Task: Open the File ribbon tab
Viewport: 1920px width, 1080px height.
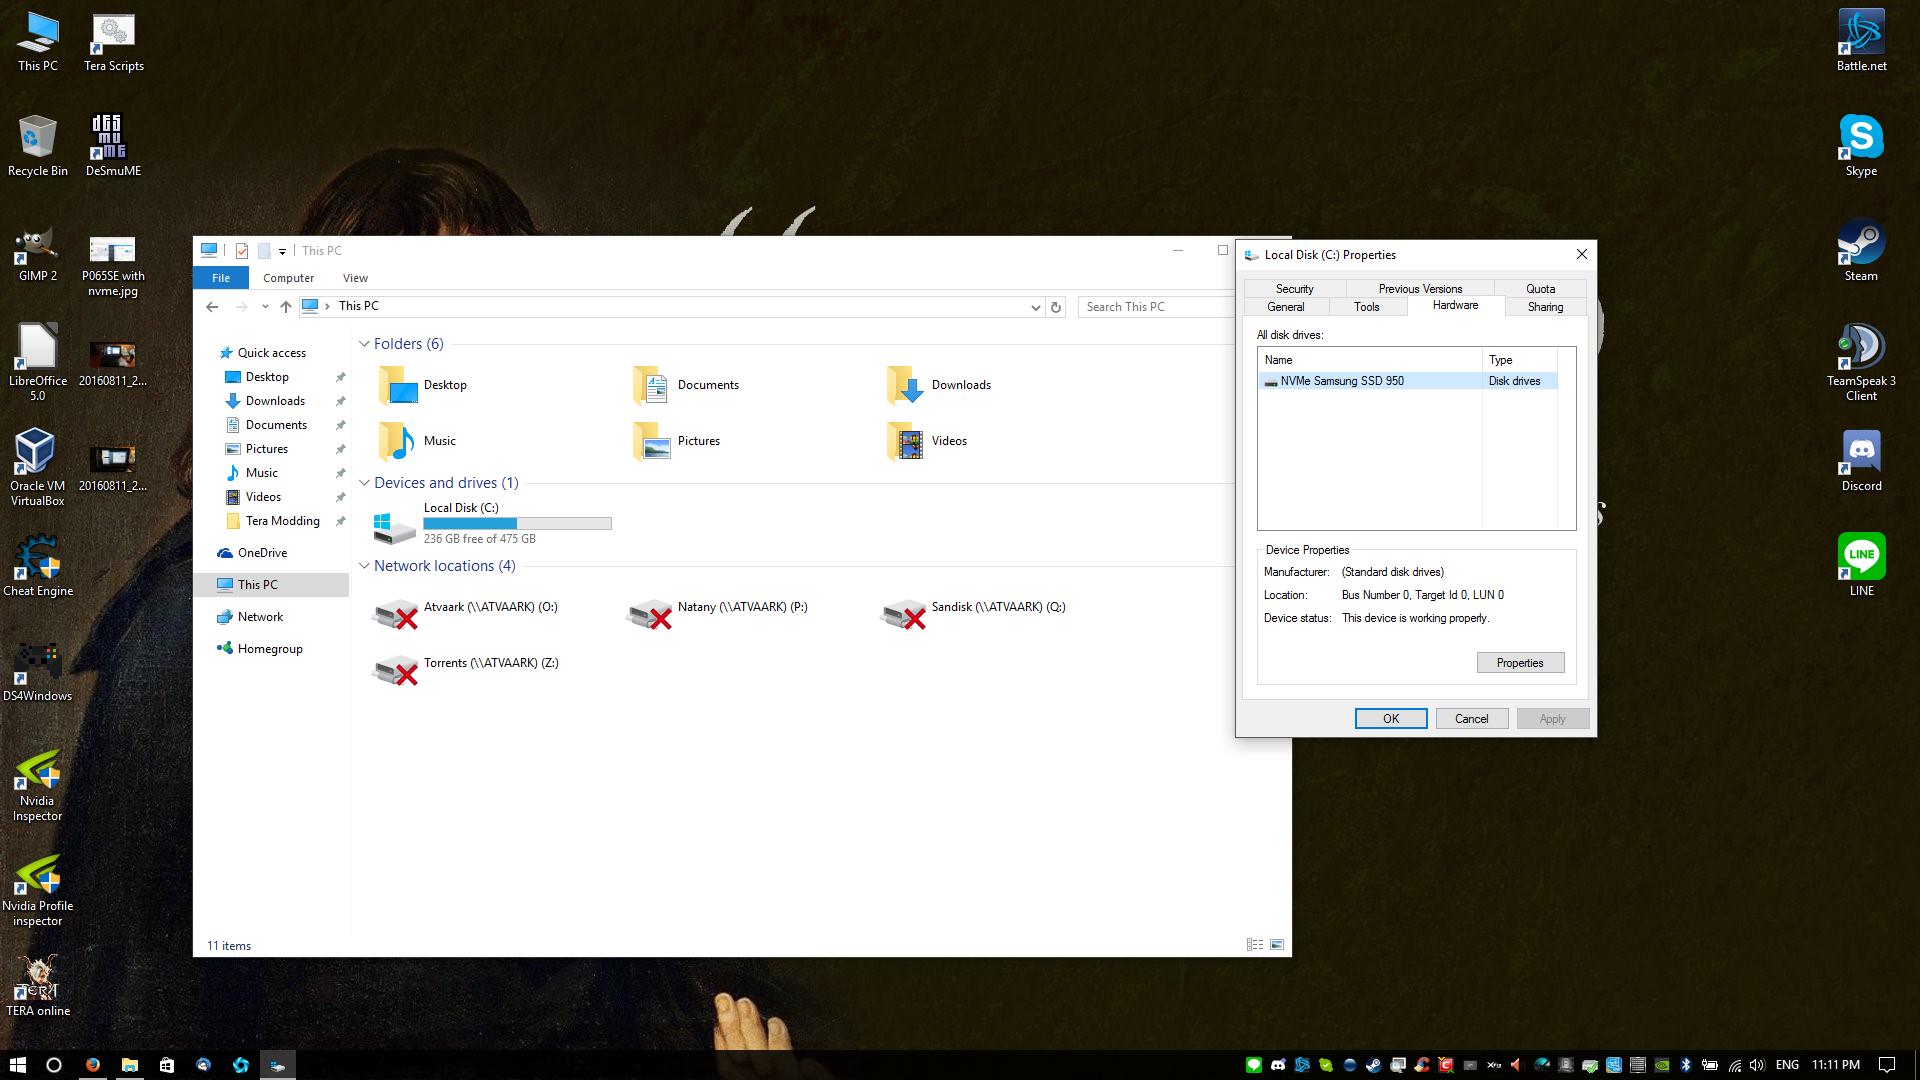Action: pos(220,278)
